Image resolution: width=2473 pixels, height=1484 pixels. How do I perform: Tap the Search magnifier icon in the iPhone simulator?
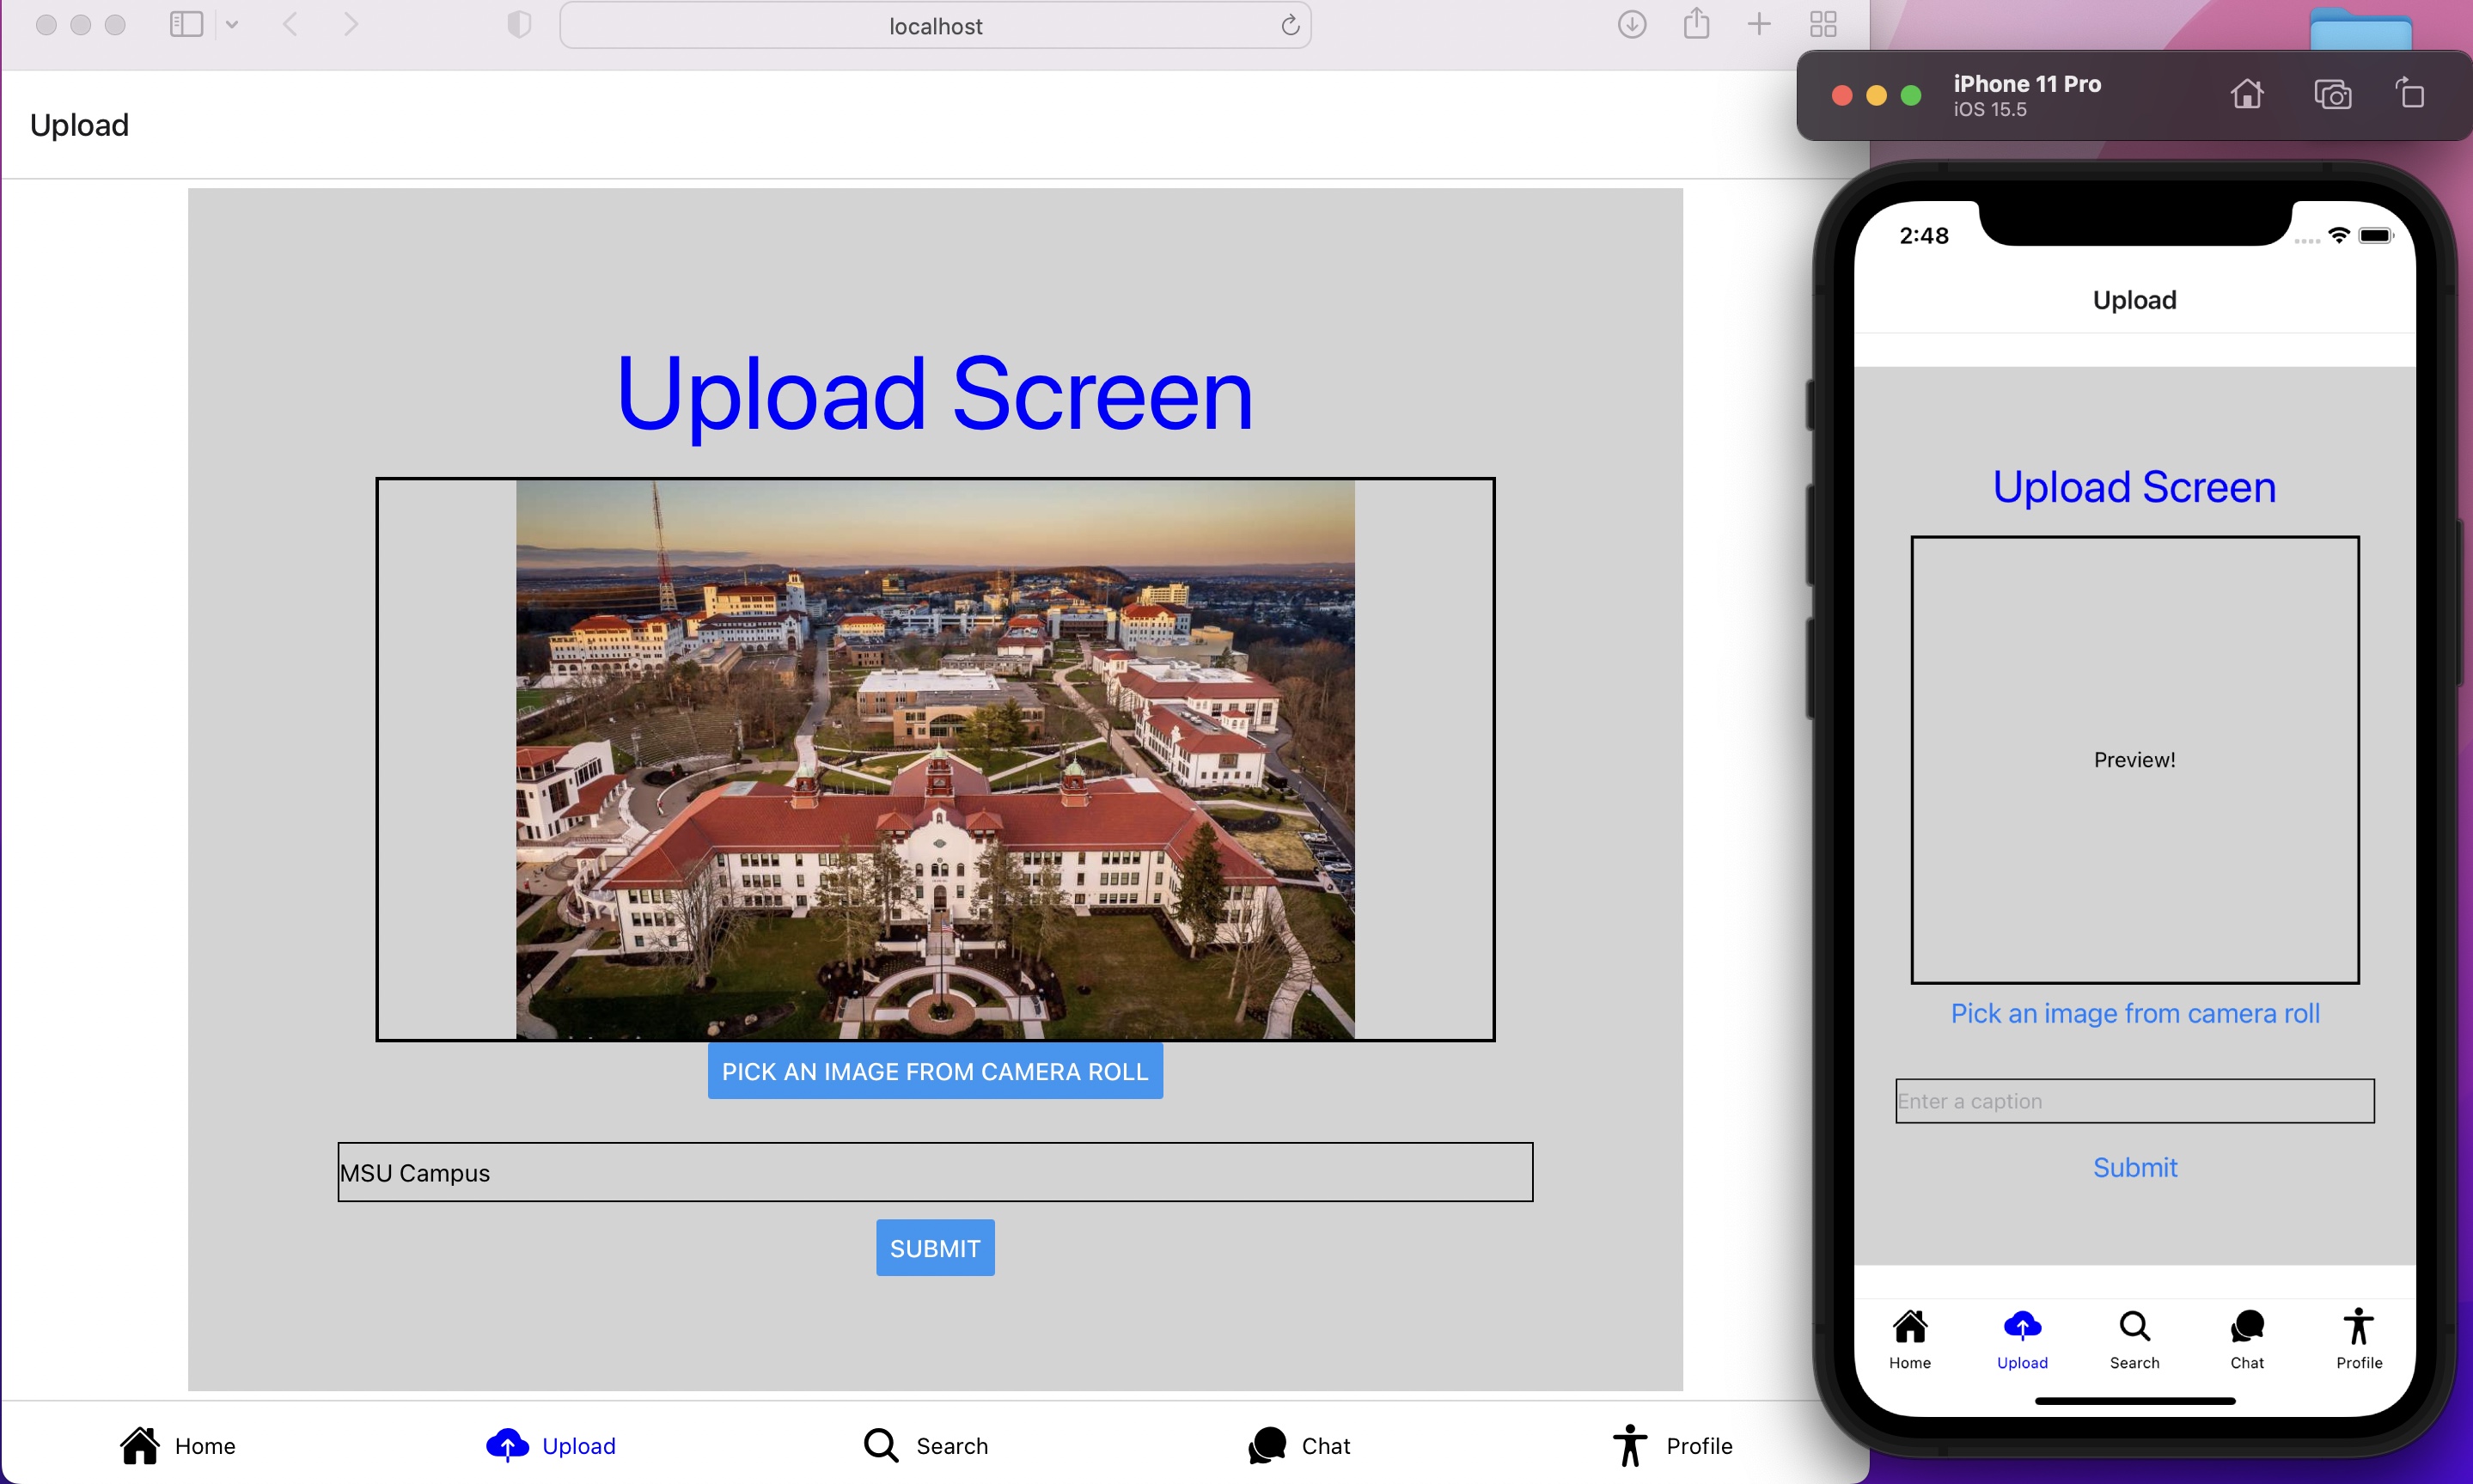click(x=2134, y=1327)
